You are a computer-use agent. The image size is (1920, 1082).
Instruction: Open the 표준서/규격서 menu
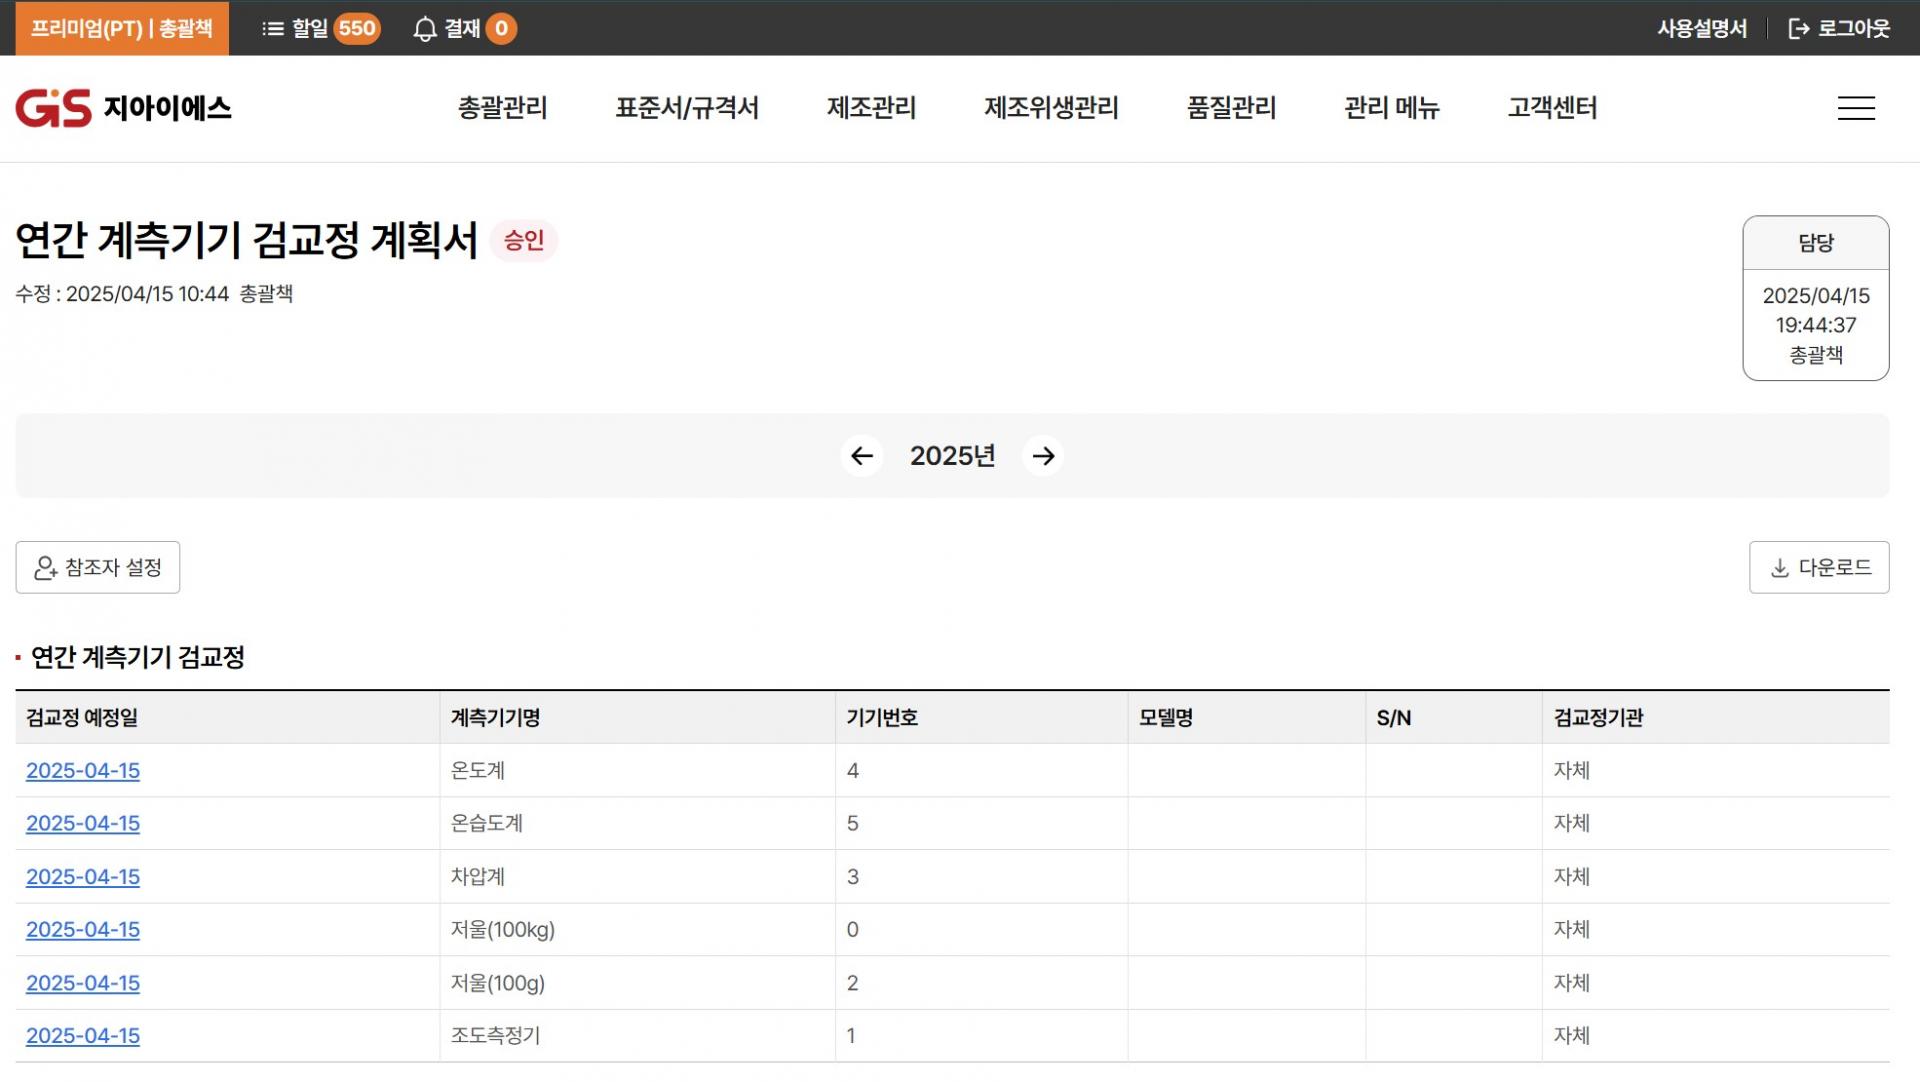(x=687, y=108)
